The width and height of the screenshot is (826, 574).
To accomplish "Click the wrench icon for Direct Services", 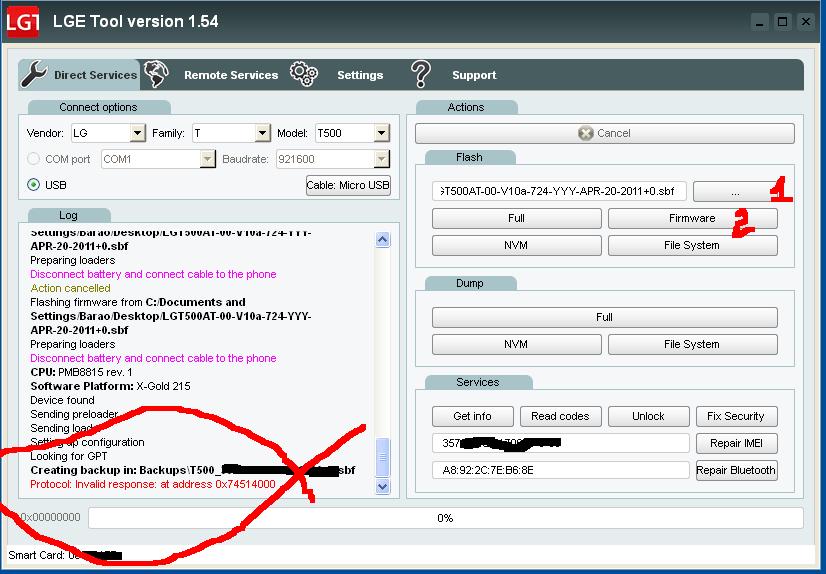I will (x=35, y=74).
